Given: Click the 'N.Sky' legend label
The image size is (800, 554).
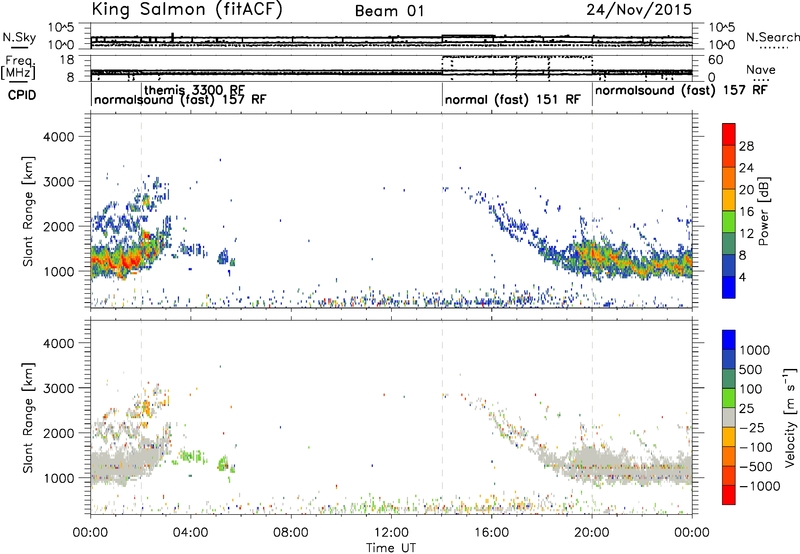Looking at the screenshot, I should [x=19, y=37].
